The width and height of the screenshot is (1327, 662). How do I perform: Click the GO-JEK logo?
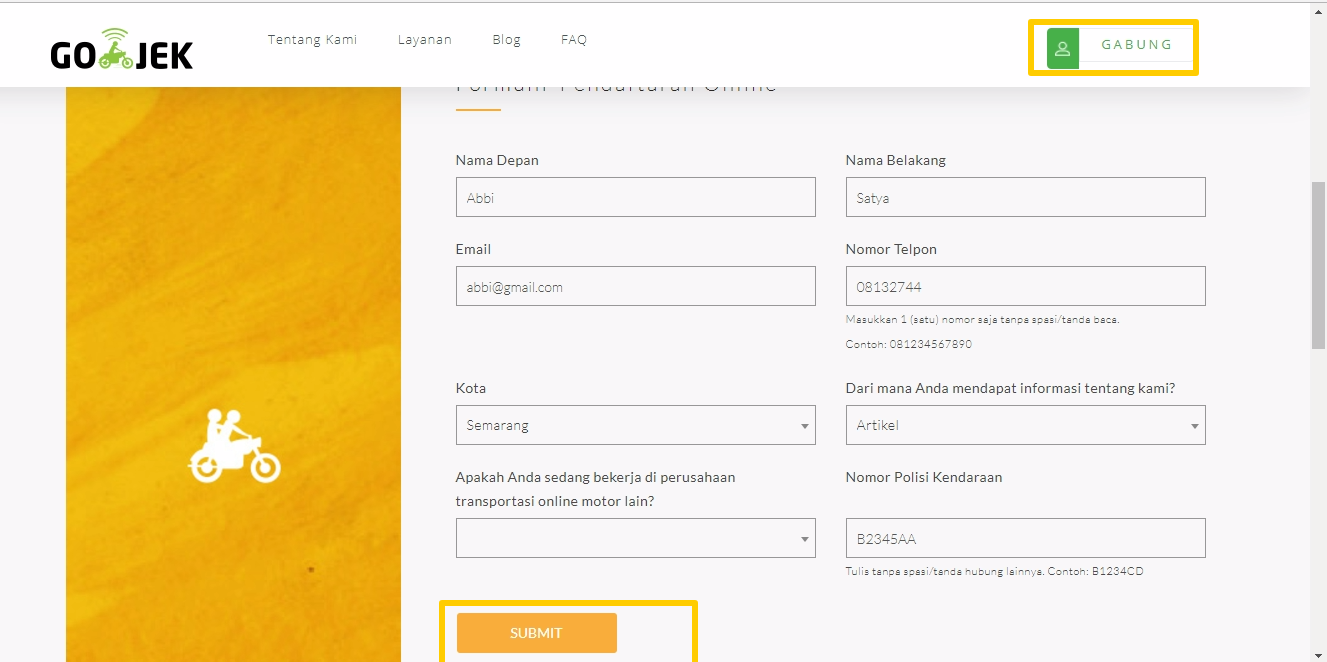(x=120, y=48)
